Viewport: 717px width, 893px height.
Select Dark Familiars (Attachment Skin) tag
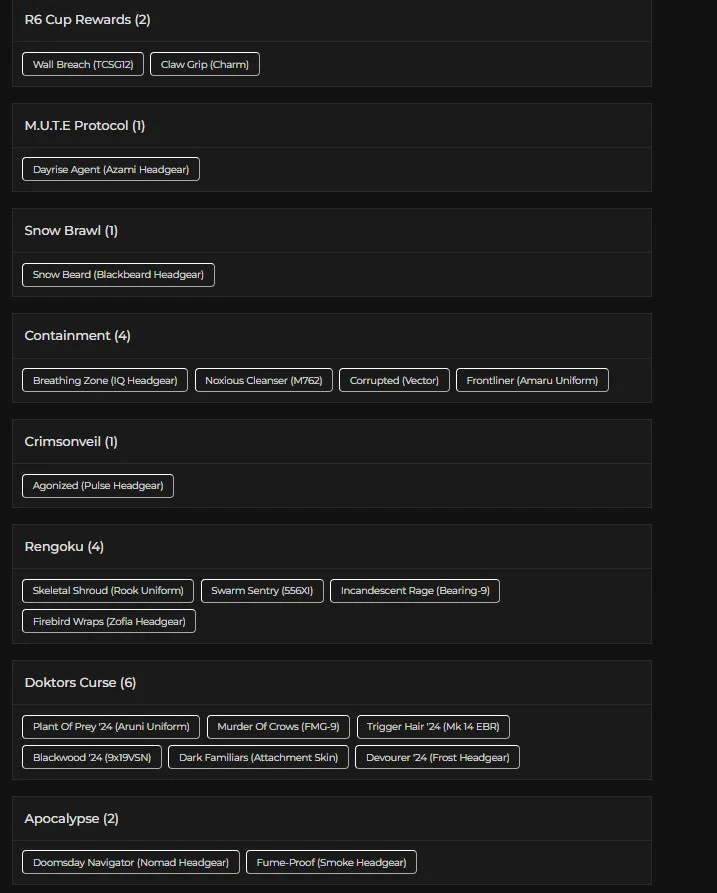point(258,757)
